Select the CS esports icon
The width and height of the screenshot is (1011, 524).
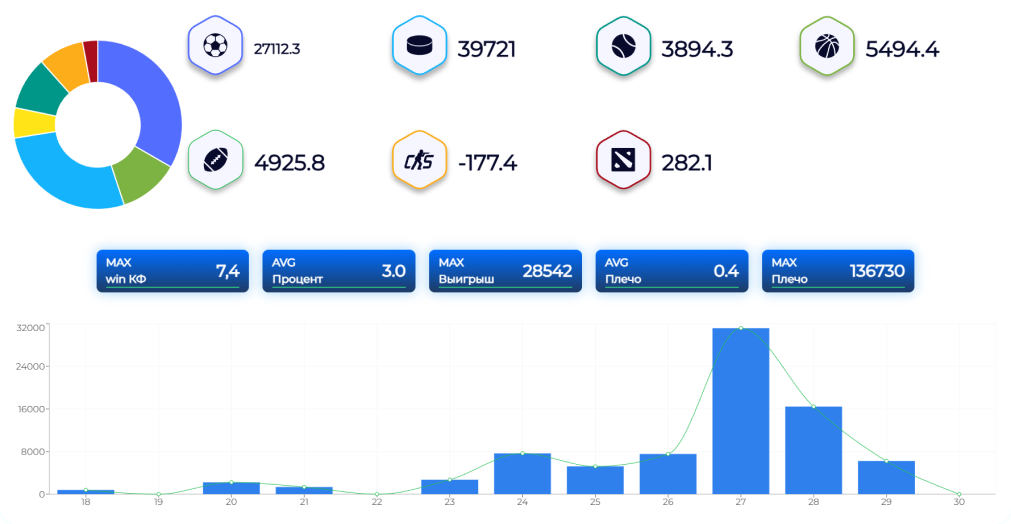tap(420, 160)
